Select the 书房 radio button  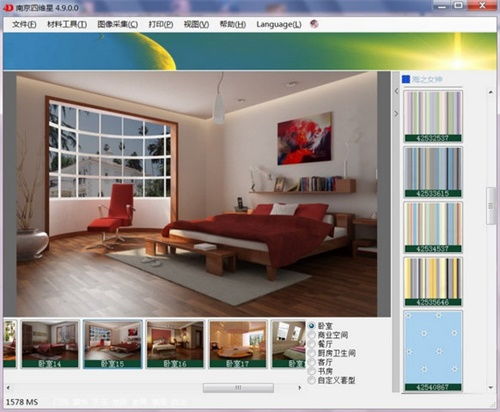click(x=311, y=371)
